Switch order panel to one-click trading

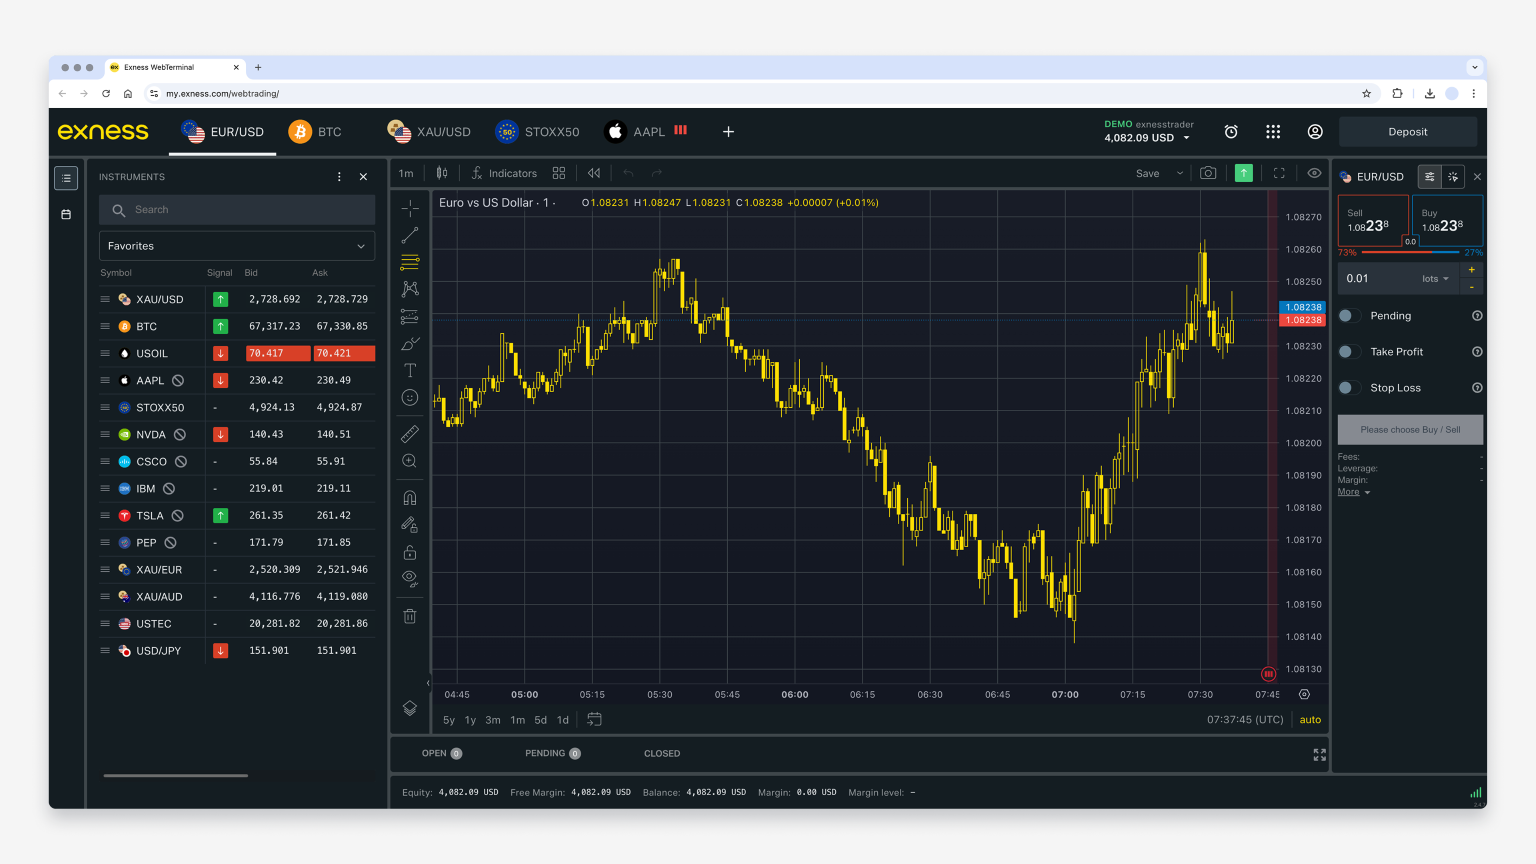[x=1453, y=177]
